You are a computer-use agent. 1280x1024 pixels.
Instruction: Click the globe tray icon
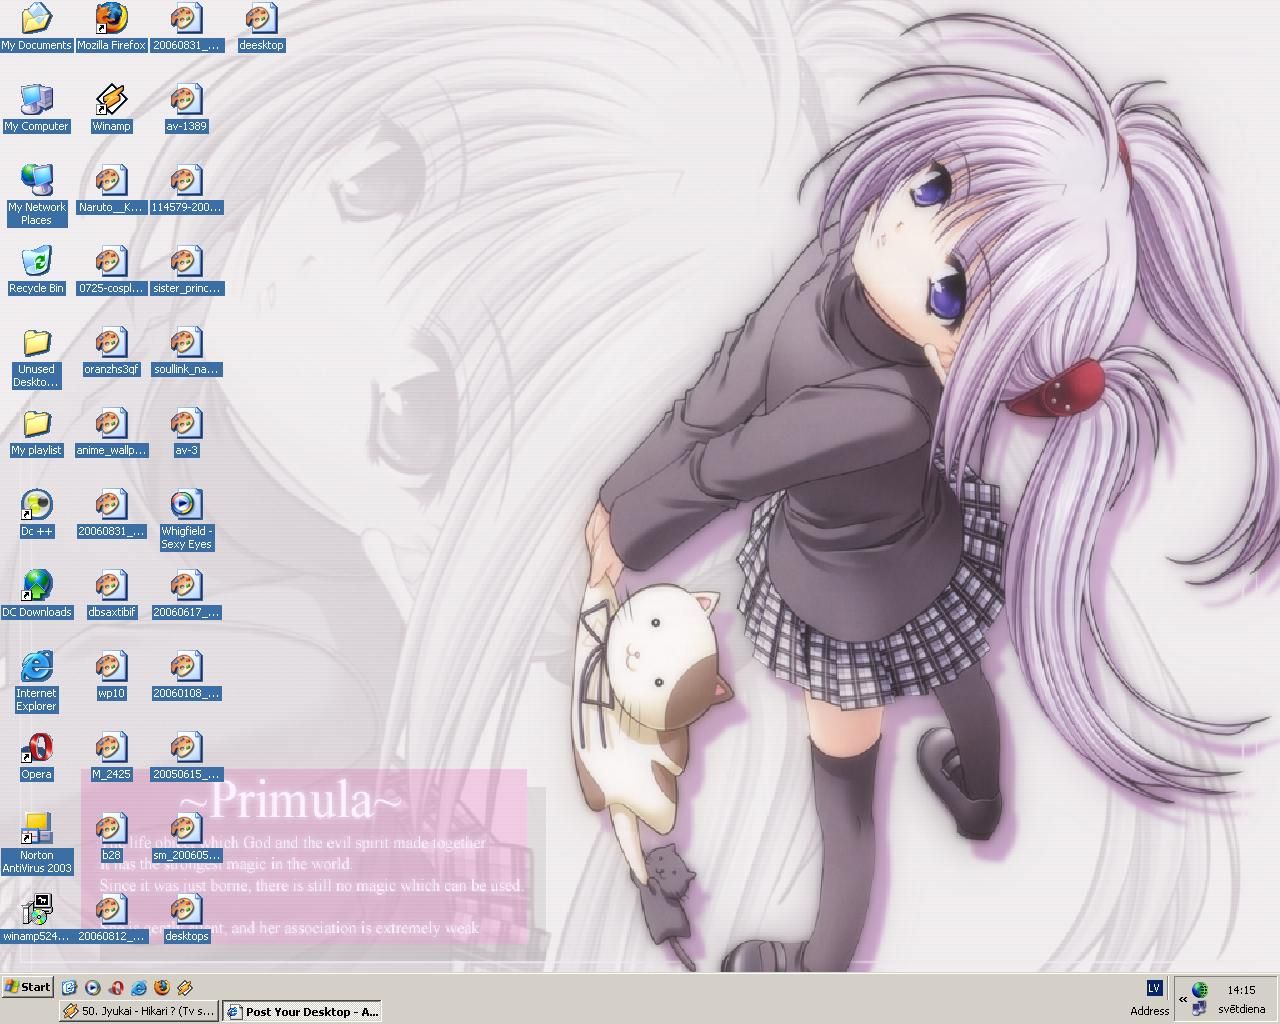coord(1199,990)
